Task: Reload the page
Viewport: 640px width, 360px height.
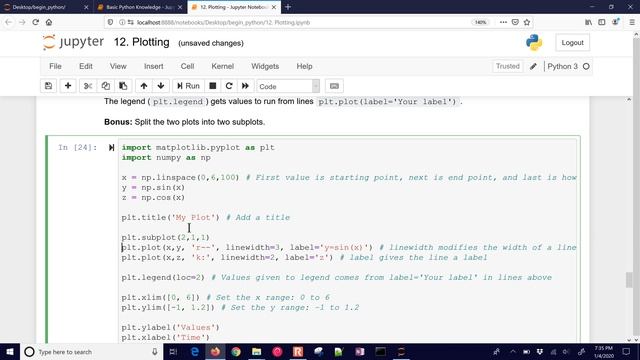Action: (x=36, y=22)
